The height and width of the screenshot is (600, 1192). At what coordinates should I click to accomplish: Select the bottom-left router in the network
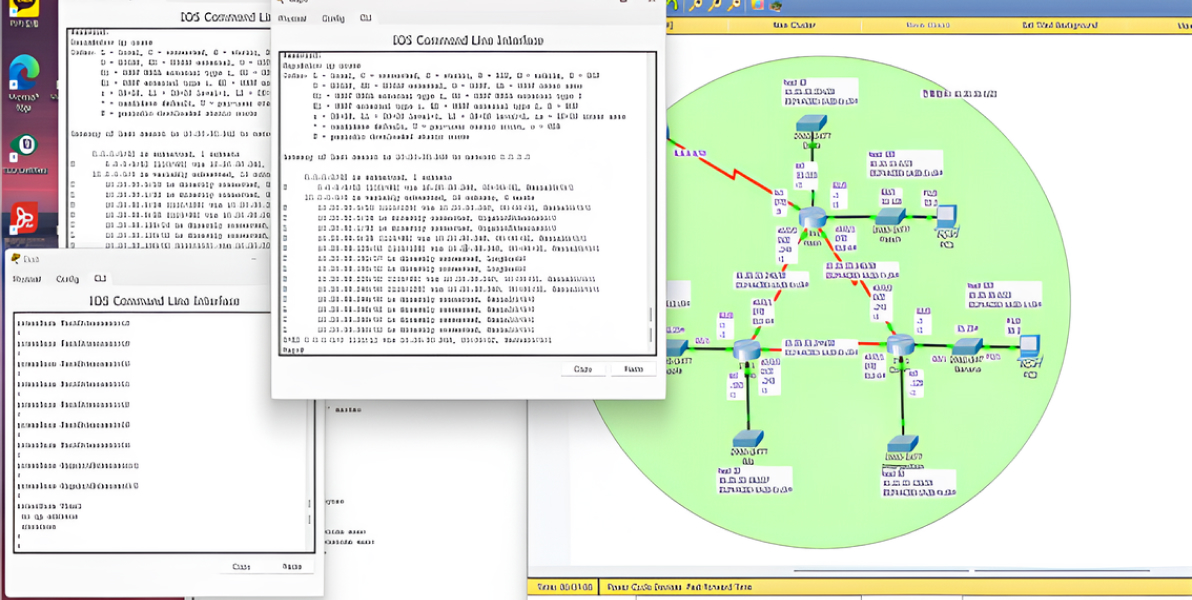747,349
